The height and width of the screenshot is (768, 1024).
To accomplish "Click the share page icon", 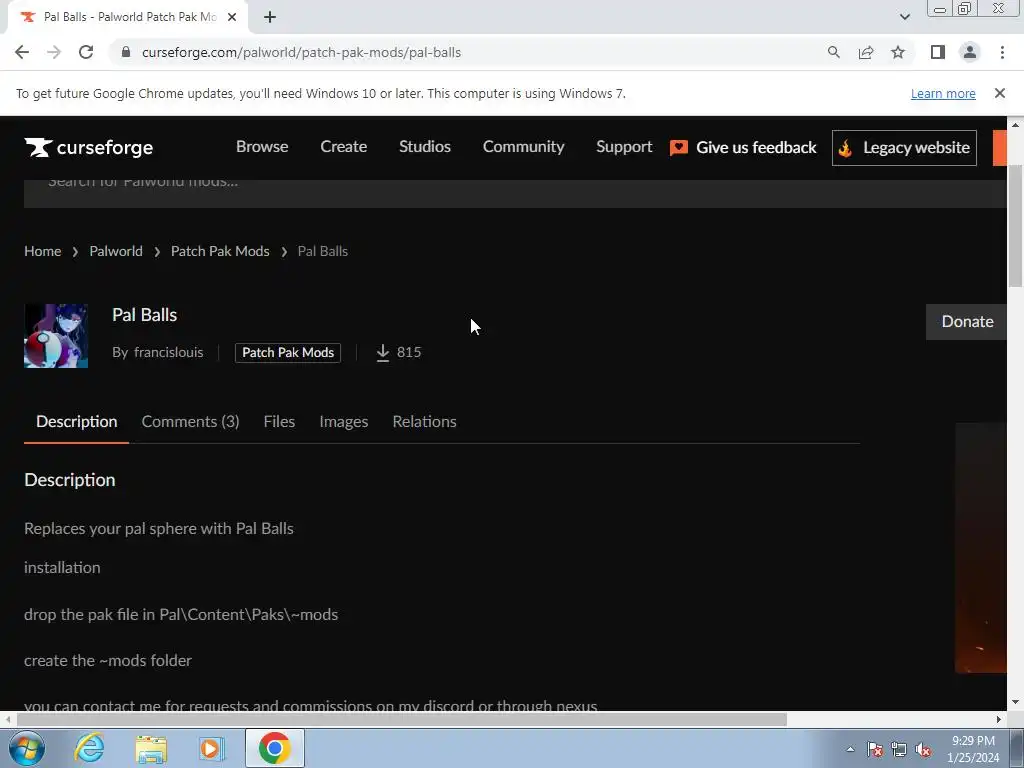I will coord(866,52).
